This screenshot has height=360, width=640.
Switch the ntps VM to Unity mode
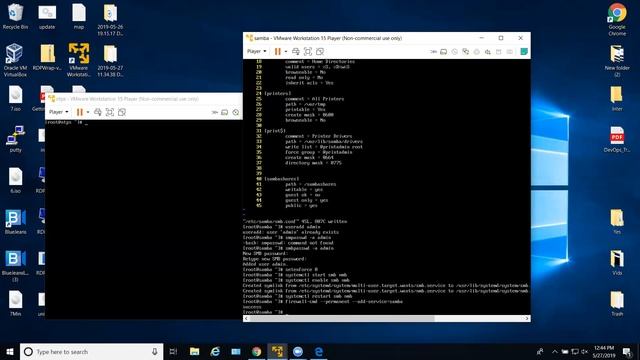(x=122, y=112)
